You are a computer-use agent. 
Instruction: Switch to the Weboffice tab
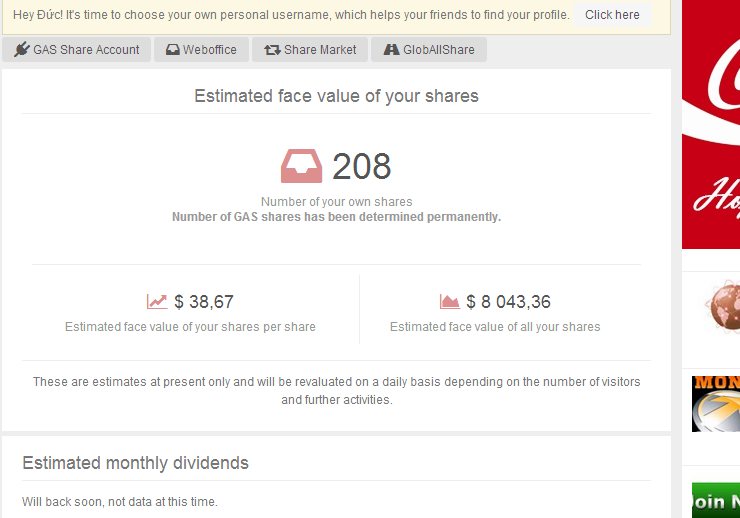click(x=202, y=50)
